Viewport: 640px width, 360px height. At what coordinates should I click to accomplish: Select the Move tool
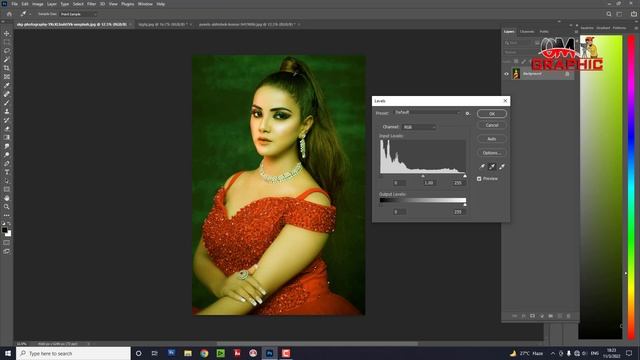[x=7, y=33]
